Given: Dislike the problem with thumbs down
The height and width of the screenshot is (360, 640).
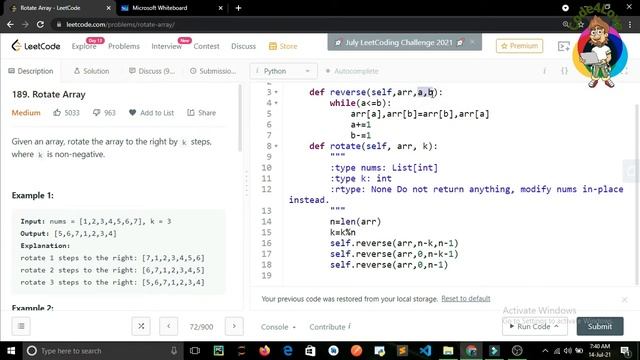Looking at the screenshot, I should coord(96,112).
